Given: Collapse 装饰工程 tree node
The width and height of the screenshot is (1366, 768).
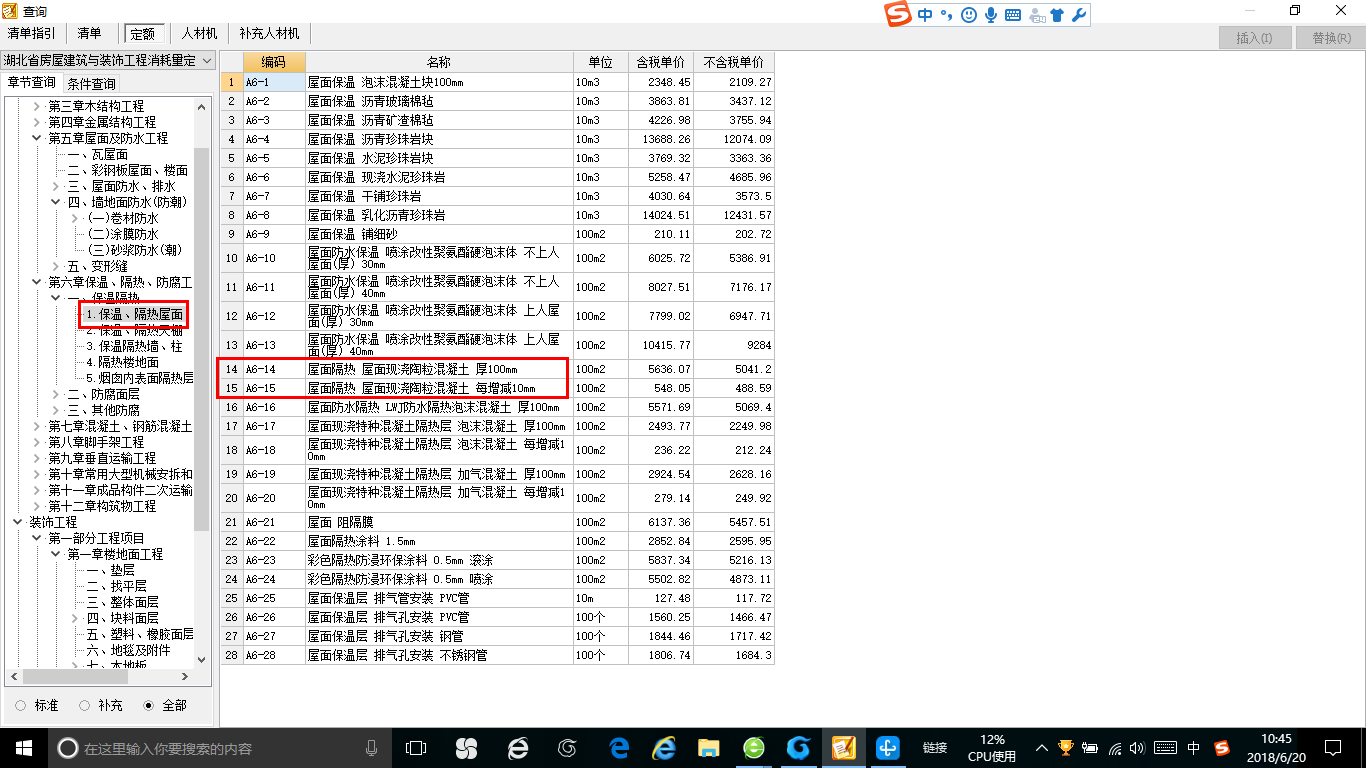Looking at the screenshot, I should tap(18, 522).
